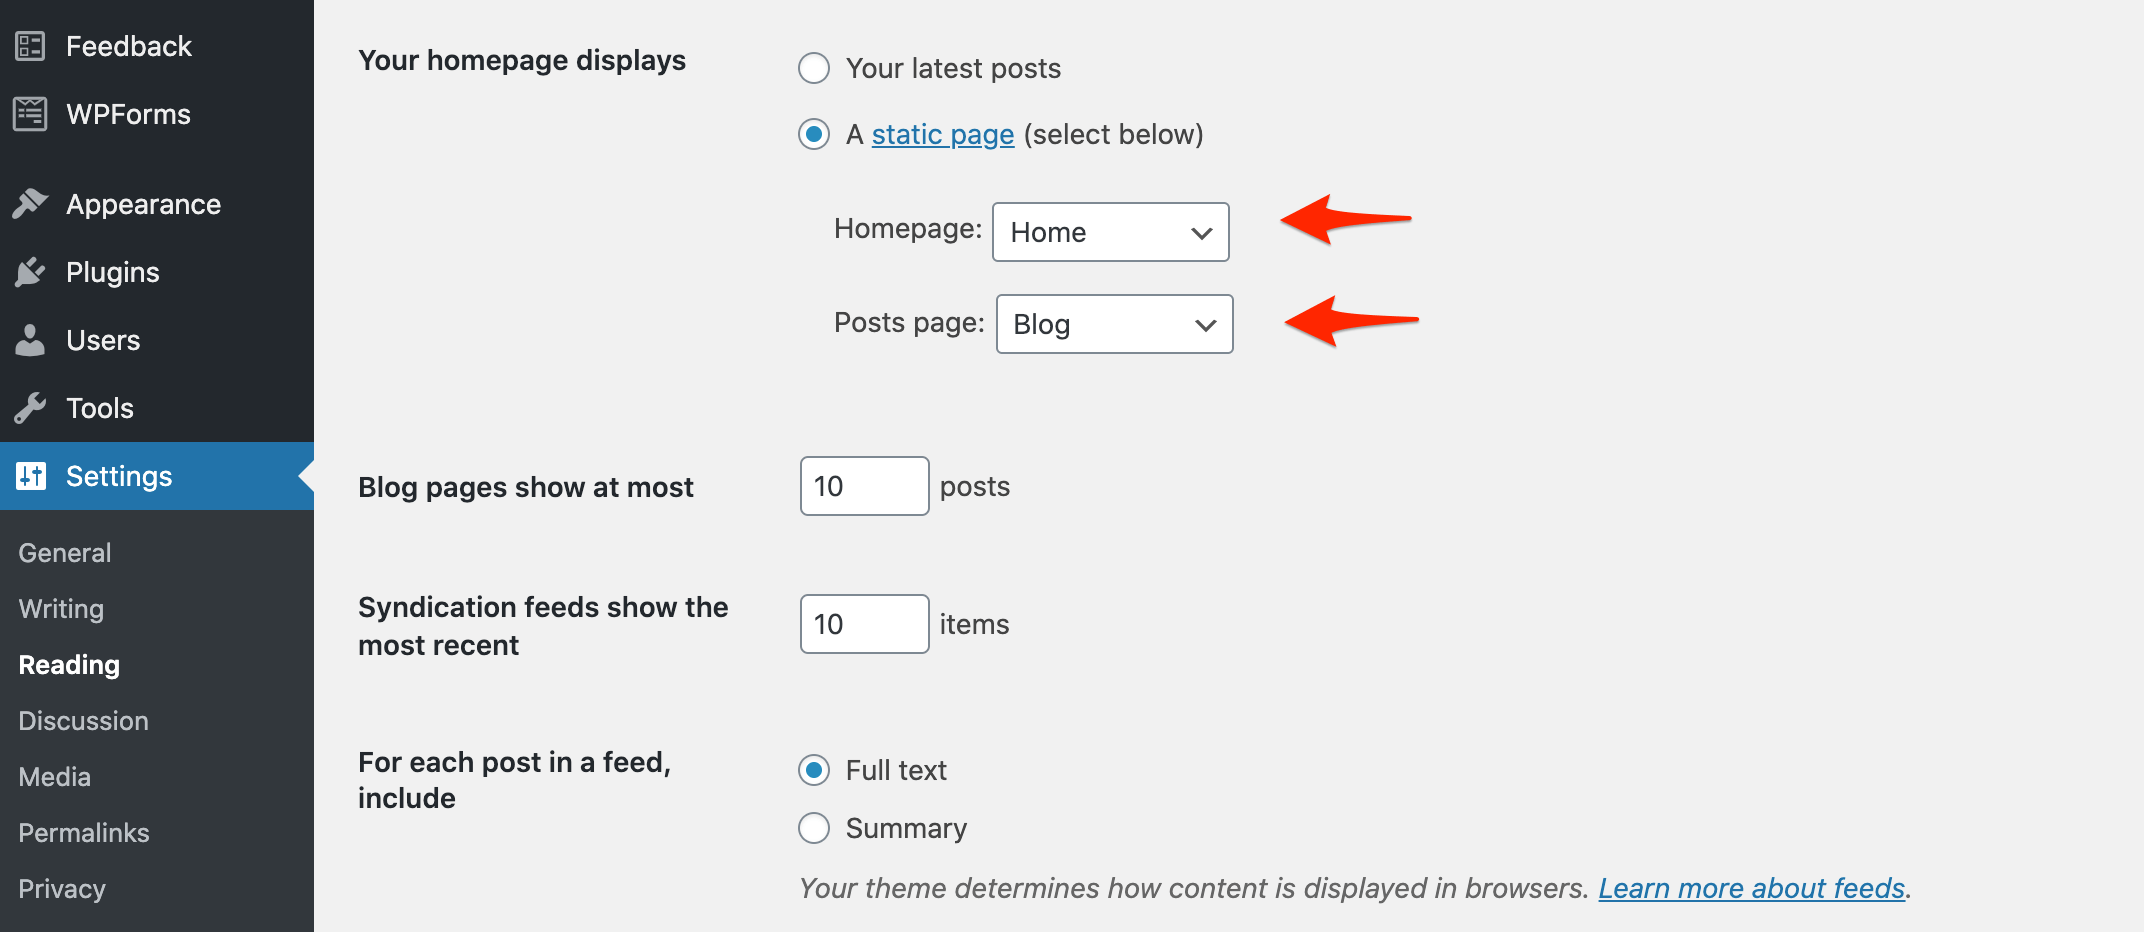Open the Discussion settings submenu item

click(x=84, y=721)
